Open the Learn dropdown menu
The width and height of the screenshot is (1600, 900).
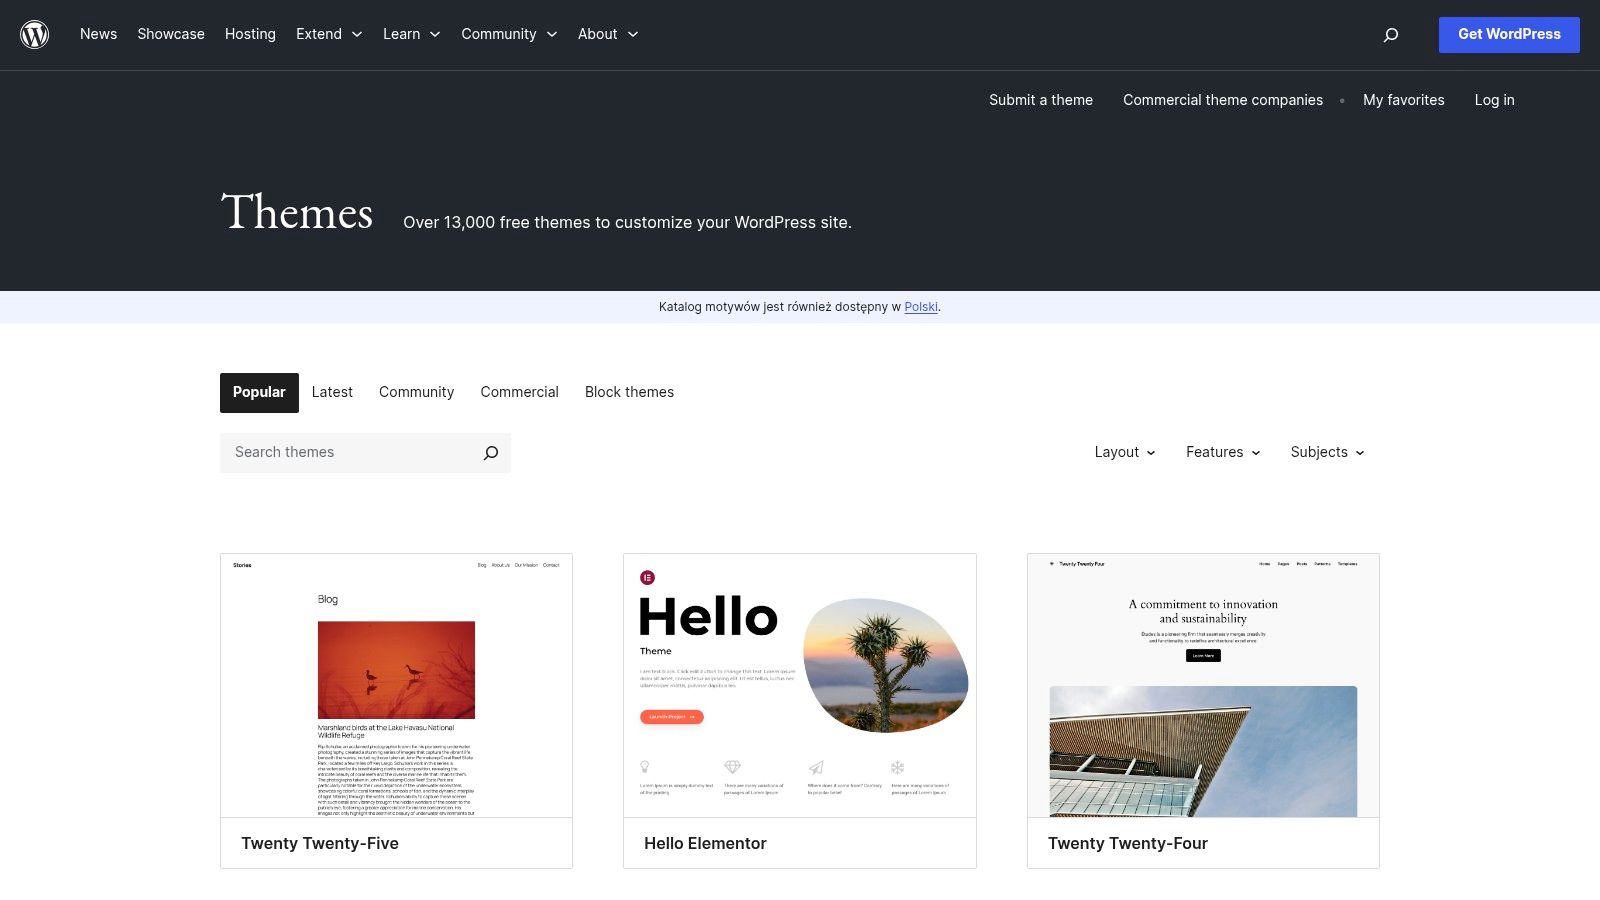click(x=411, y=34)
